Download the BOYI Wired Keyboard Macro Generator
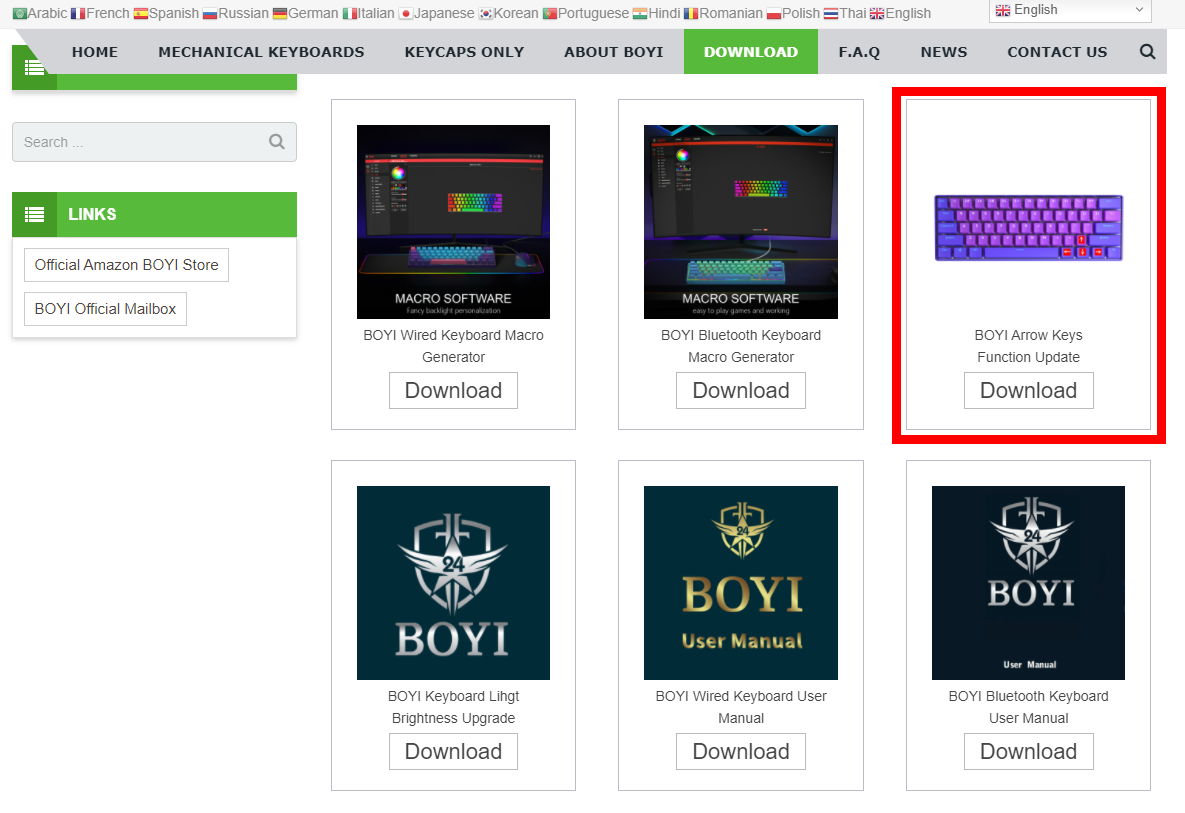This screenshot has width=1185, height=813. point(453,391)
